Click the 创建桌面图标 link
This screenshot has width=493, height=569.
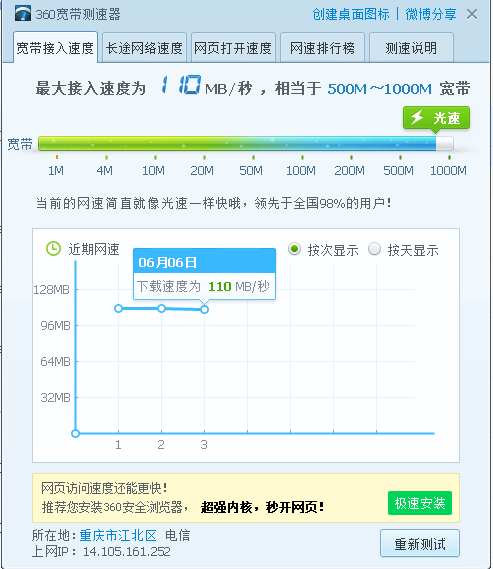(351, 15)
